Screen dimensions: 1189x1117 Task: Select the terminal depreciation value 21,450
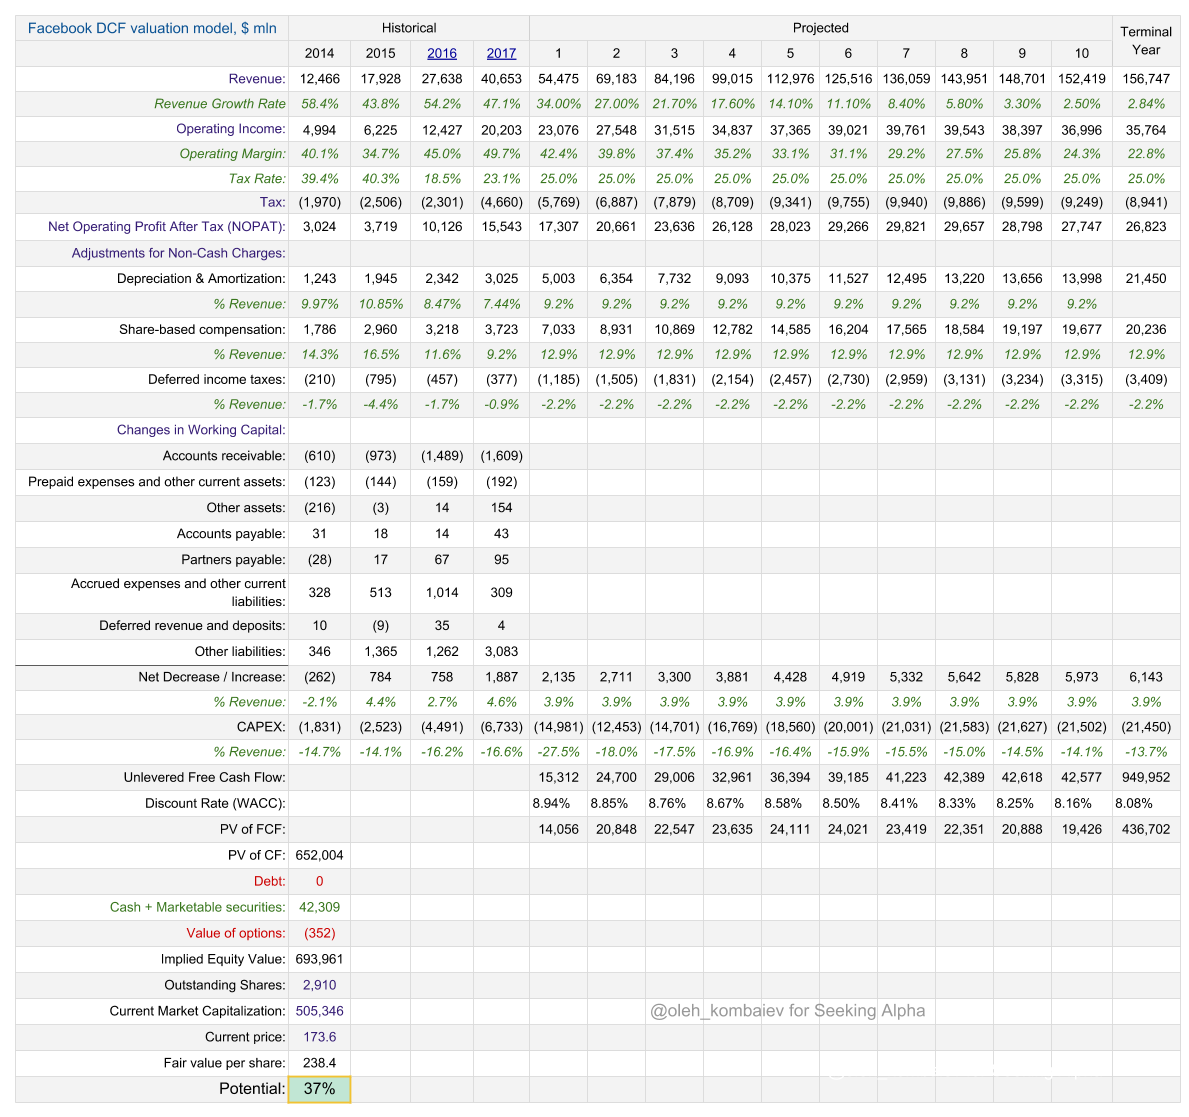pyautogui.click(x=1146, y=279)
